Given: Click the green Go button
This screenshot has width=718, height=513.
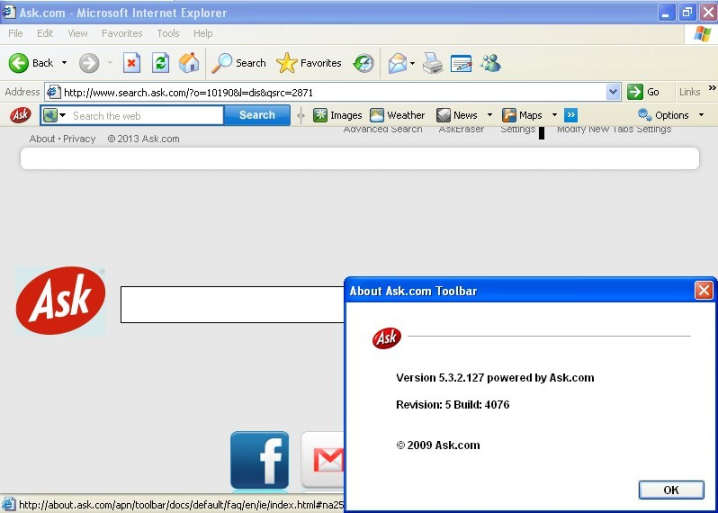Looking at the screenshot, I should (x=643, y=92).
